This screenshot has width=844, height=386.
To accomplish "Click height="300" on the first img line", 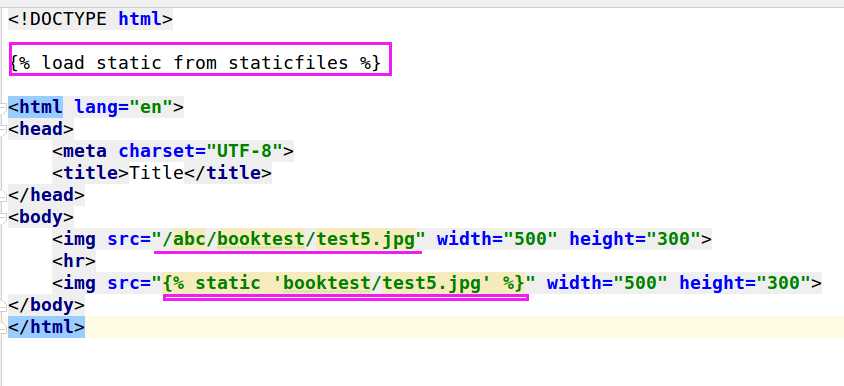I will tap(635, 239).
